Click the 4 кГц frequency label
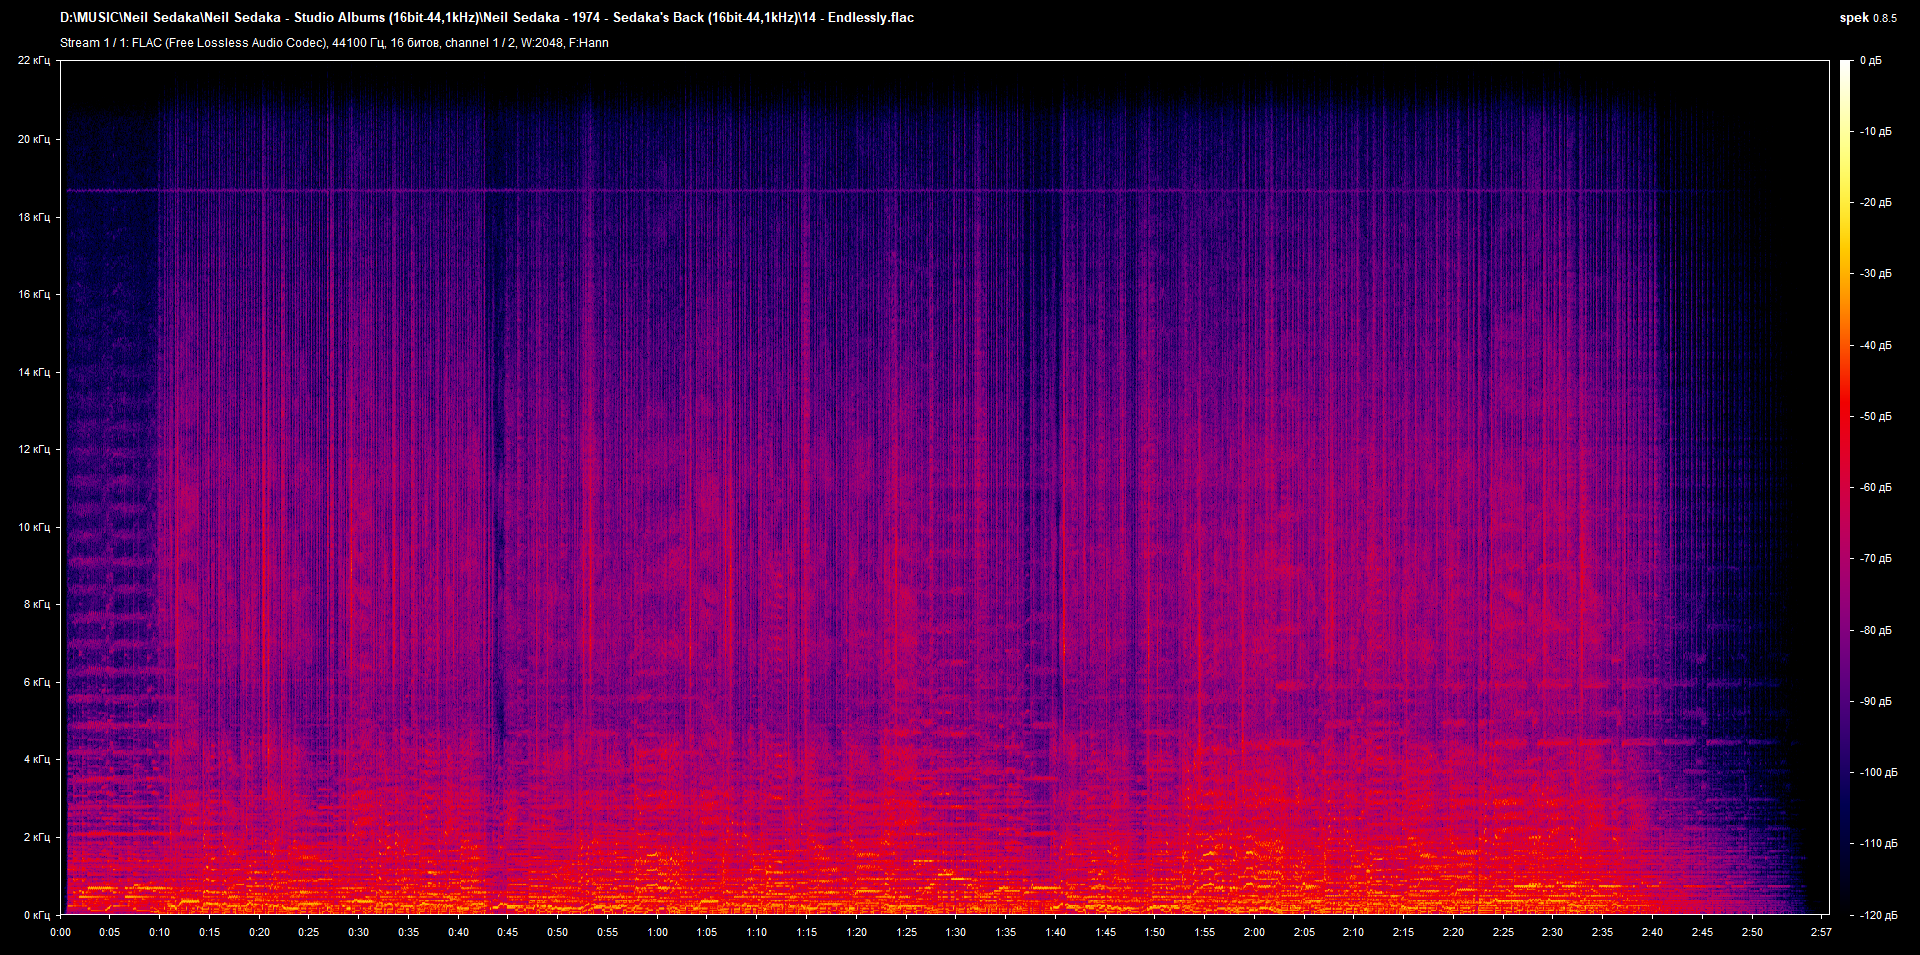The height and width of the screenshot is (955, 1920). coord(37,759)
